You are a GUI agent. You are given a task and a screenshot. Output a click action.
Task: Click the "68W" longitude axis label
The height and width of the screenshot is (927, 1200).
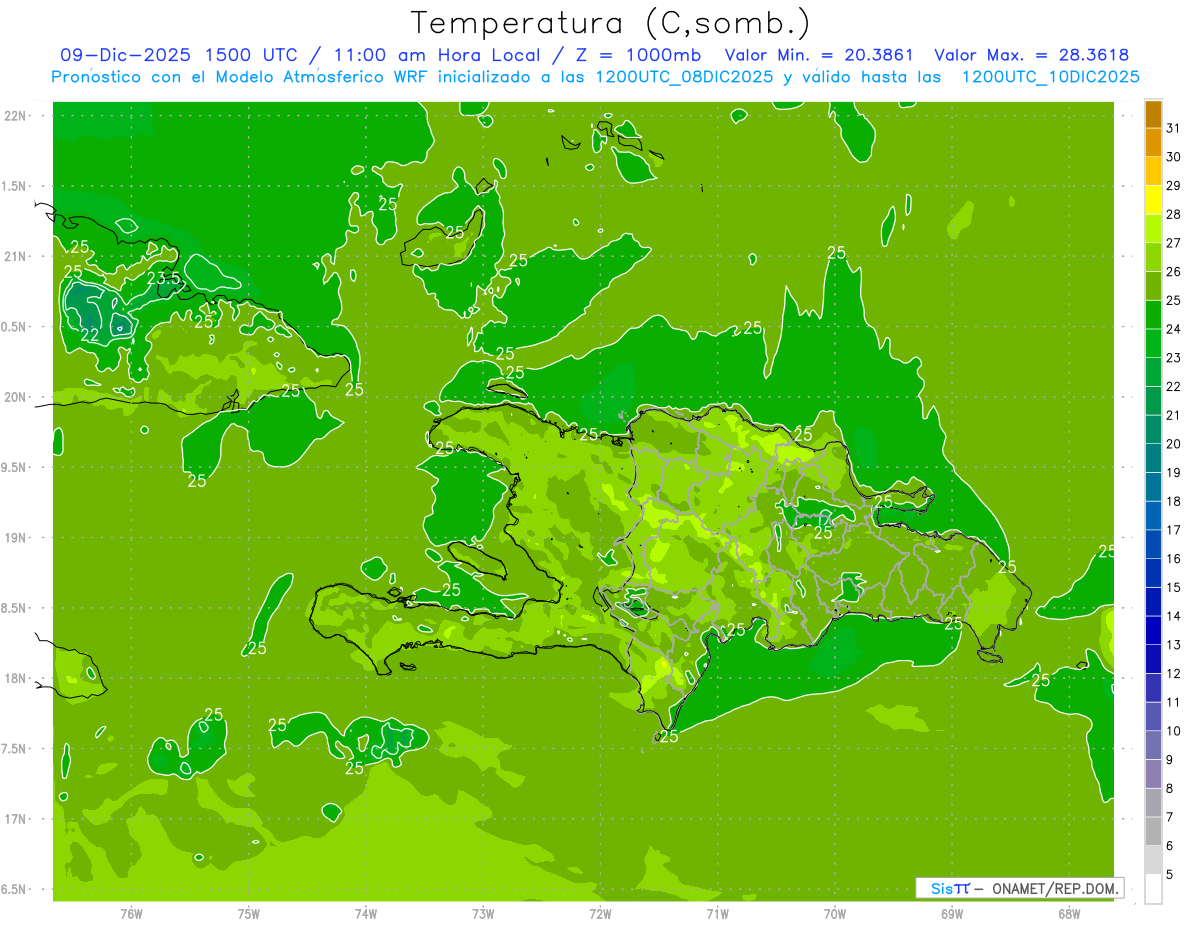pyautogui.click(x=1069, y=914)
